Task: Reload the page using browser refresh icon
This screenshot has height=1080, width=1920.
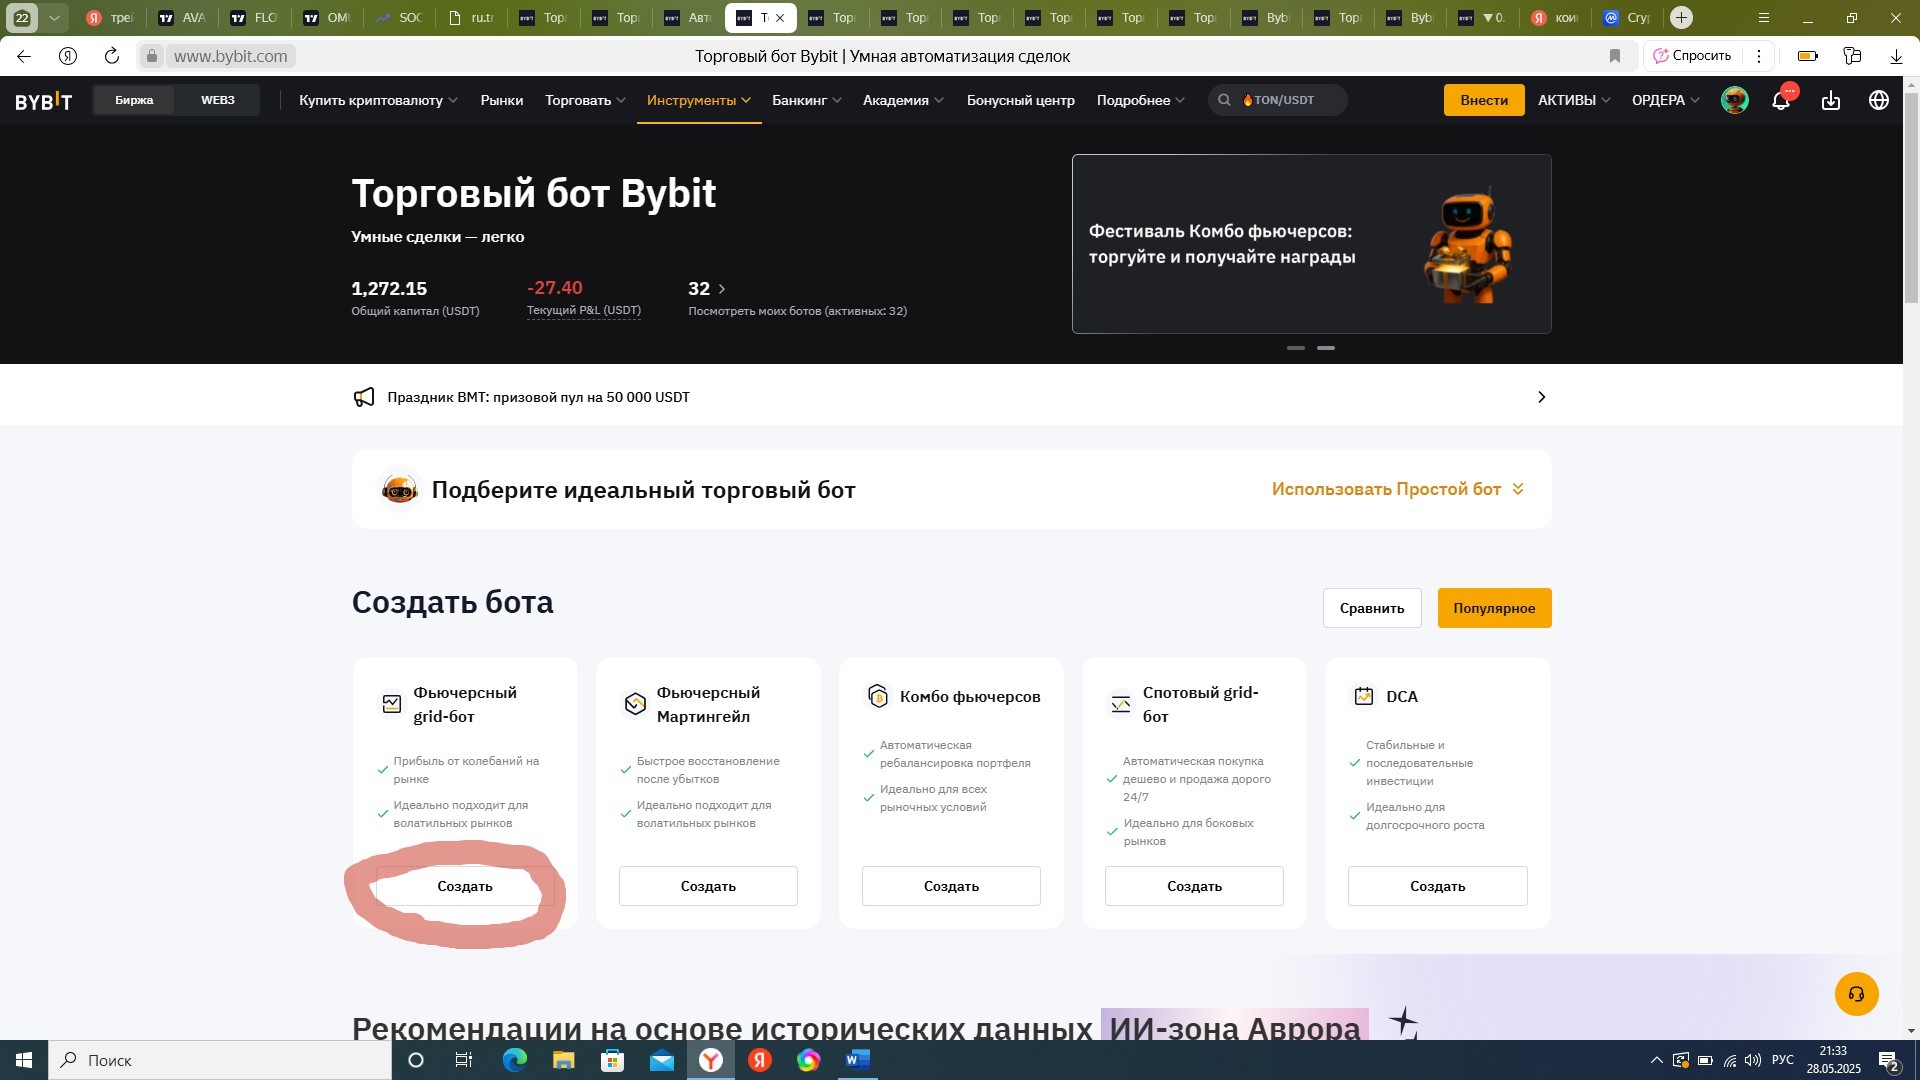Action: 112,56
